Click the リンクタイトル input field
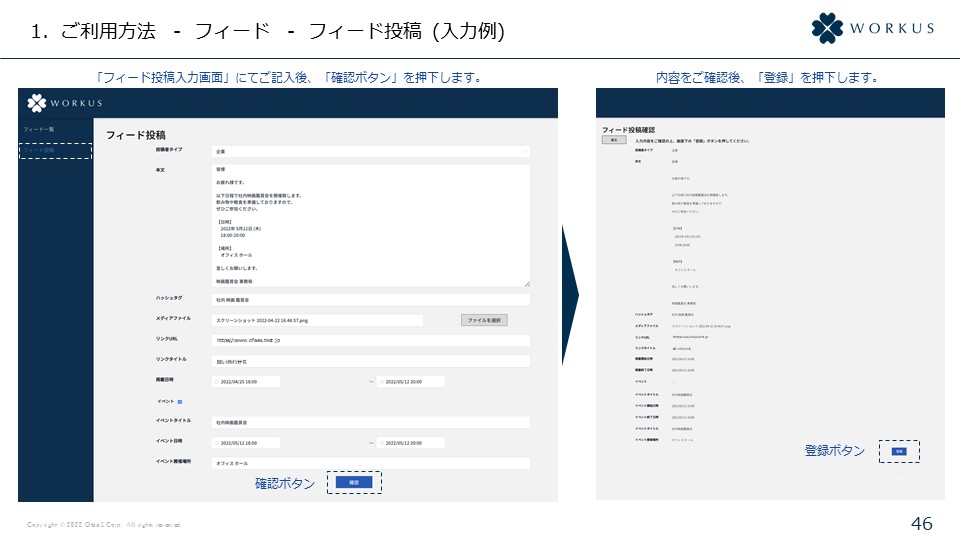Viewport: 960px width, 540px height. click(370, 361)
